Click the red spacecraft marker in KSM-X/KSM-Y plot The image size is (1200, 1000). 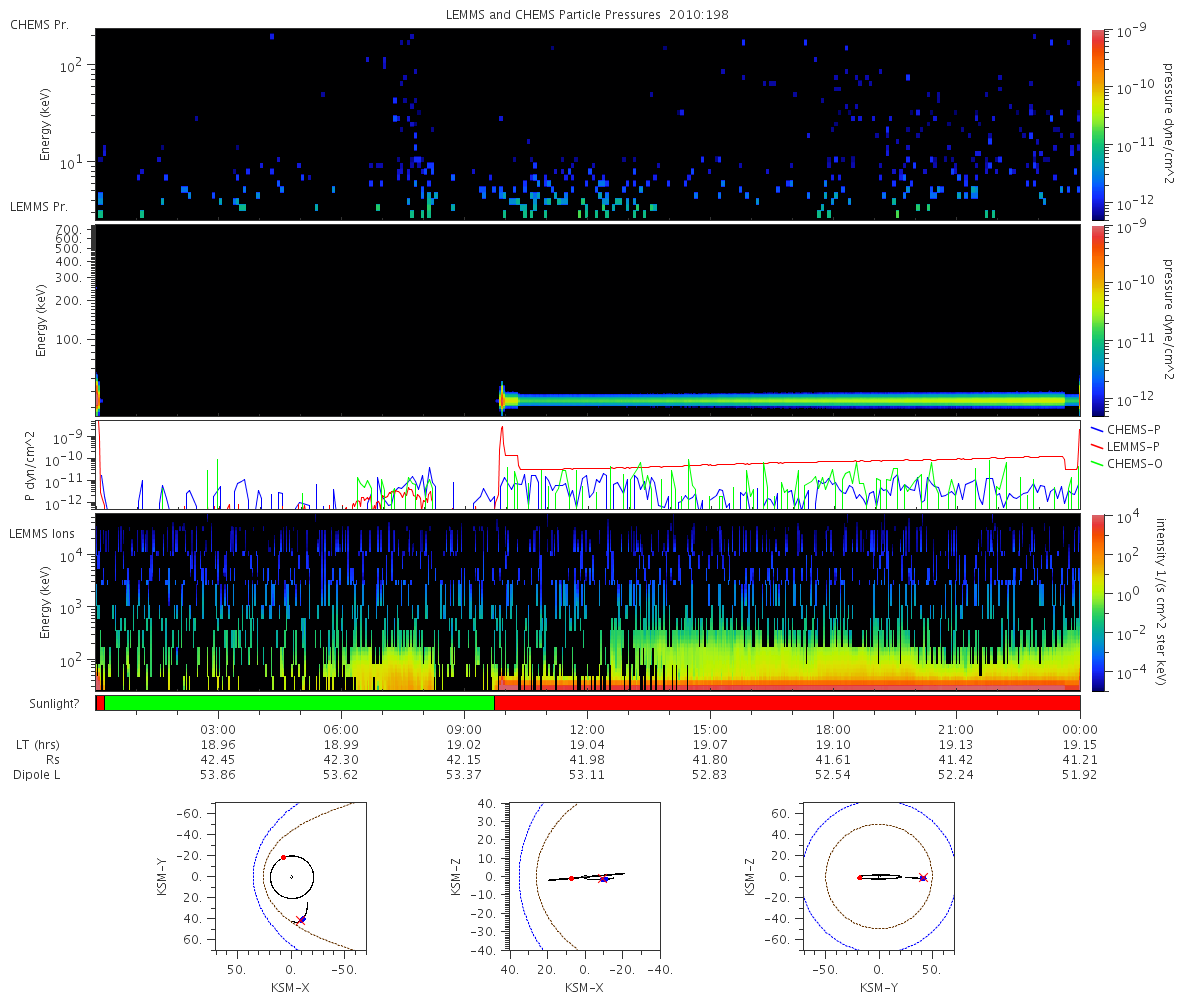point(301,919)
